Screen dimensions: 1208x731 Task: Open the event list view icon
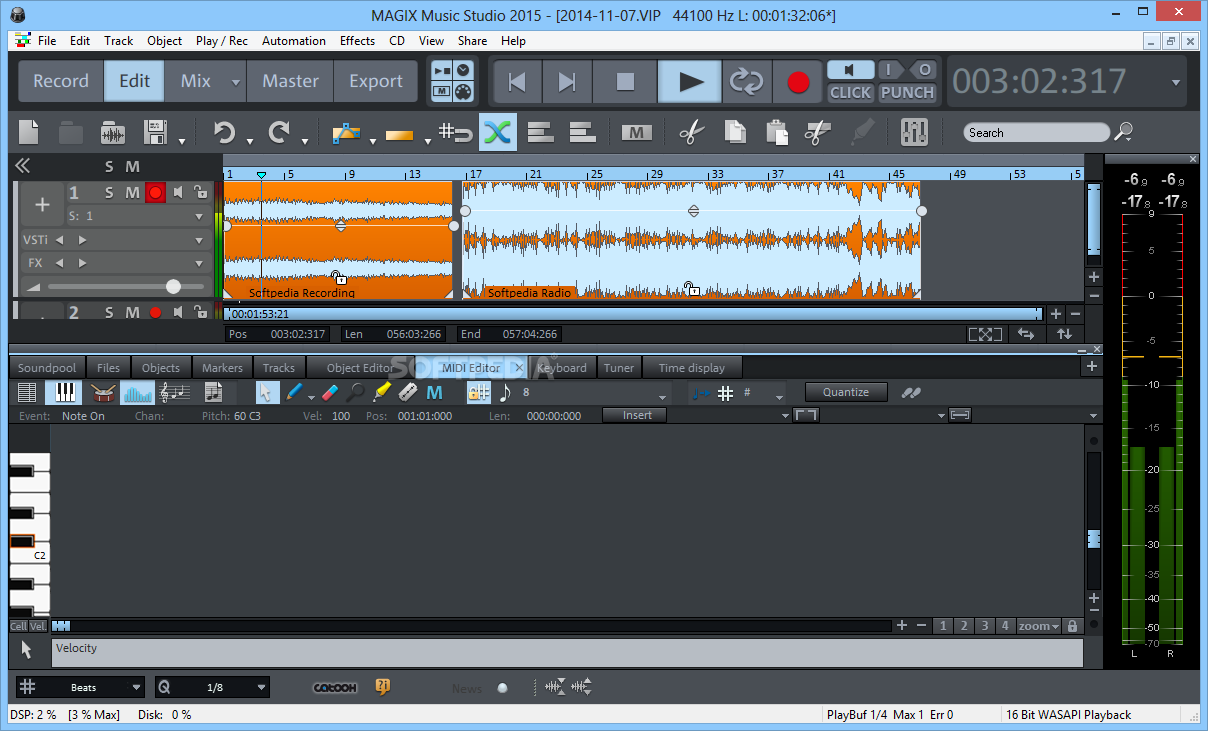[28, 392]
